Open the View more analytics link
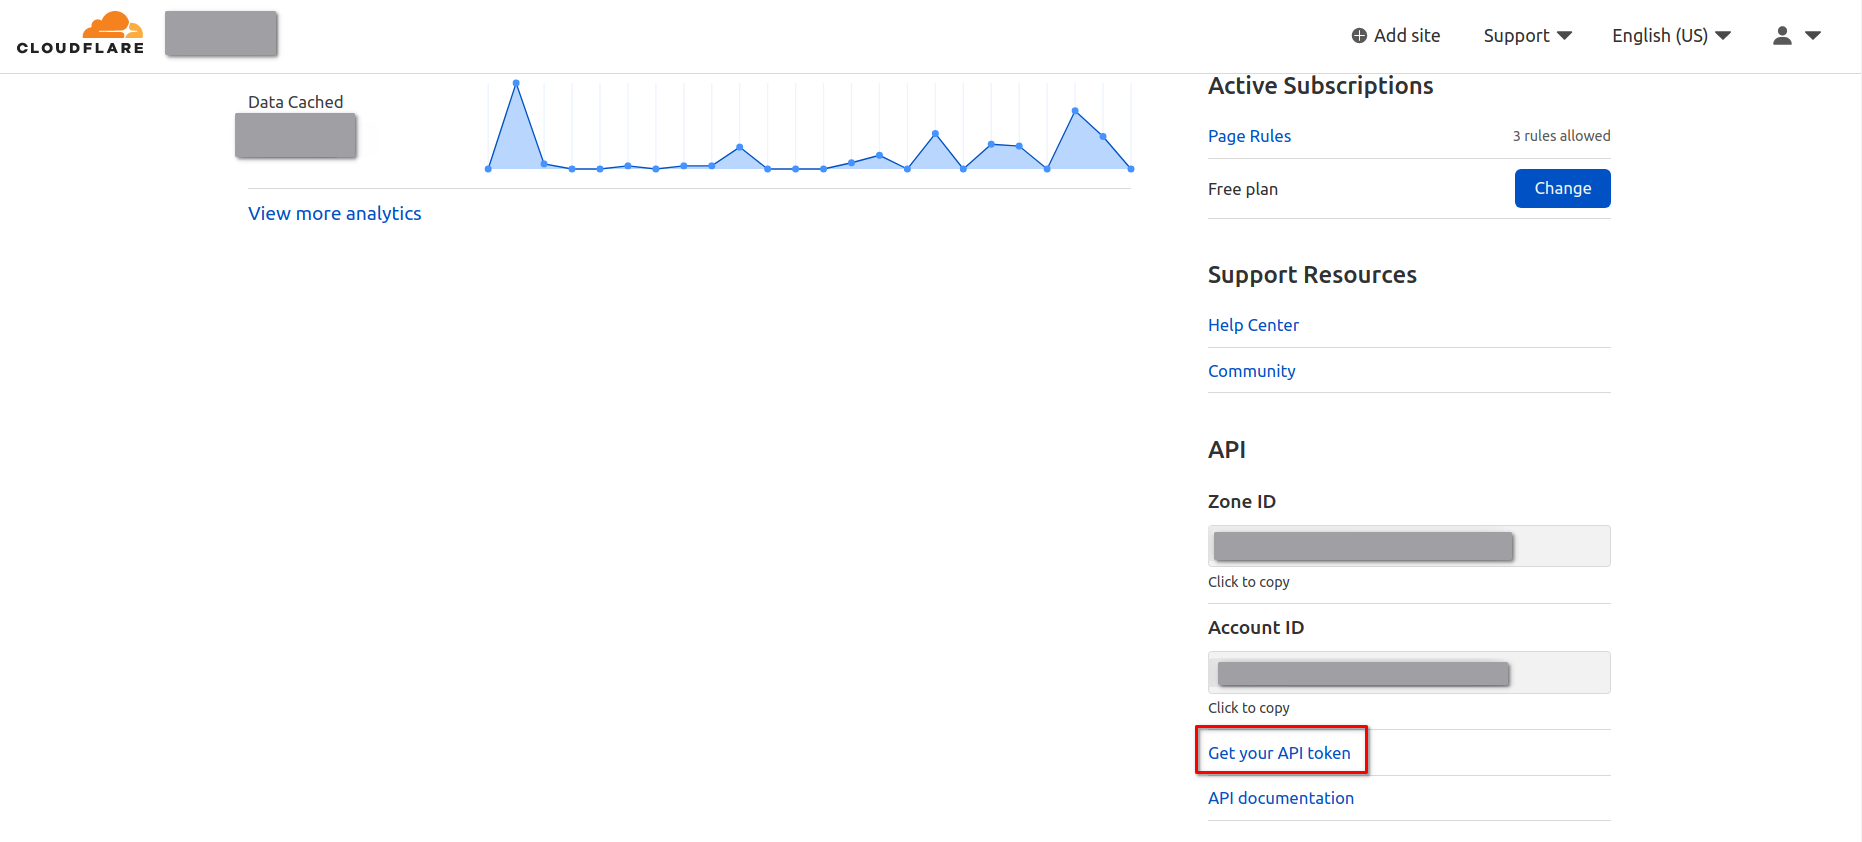 click(x=334, y=213)
